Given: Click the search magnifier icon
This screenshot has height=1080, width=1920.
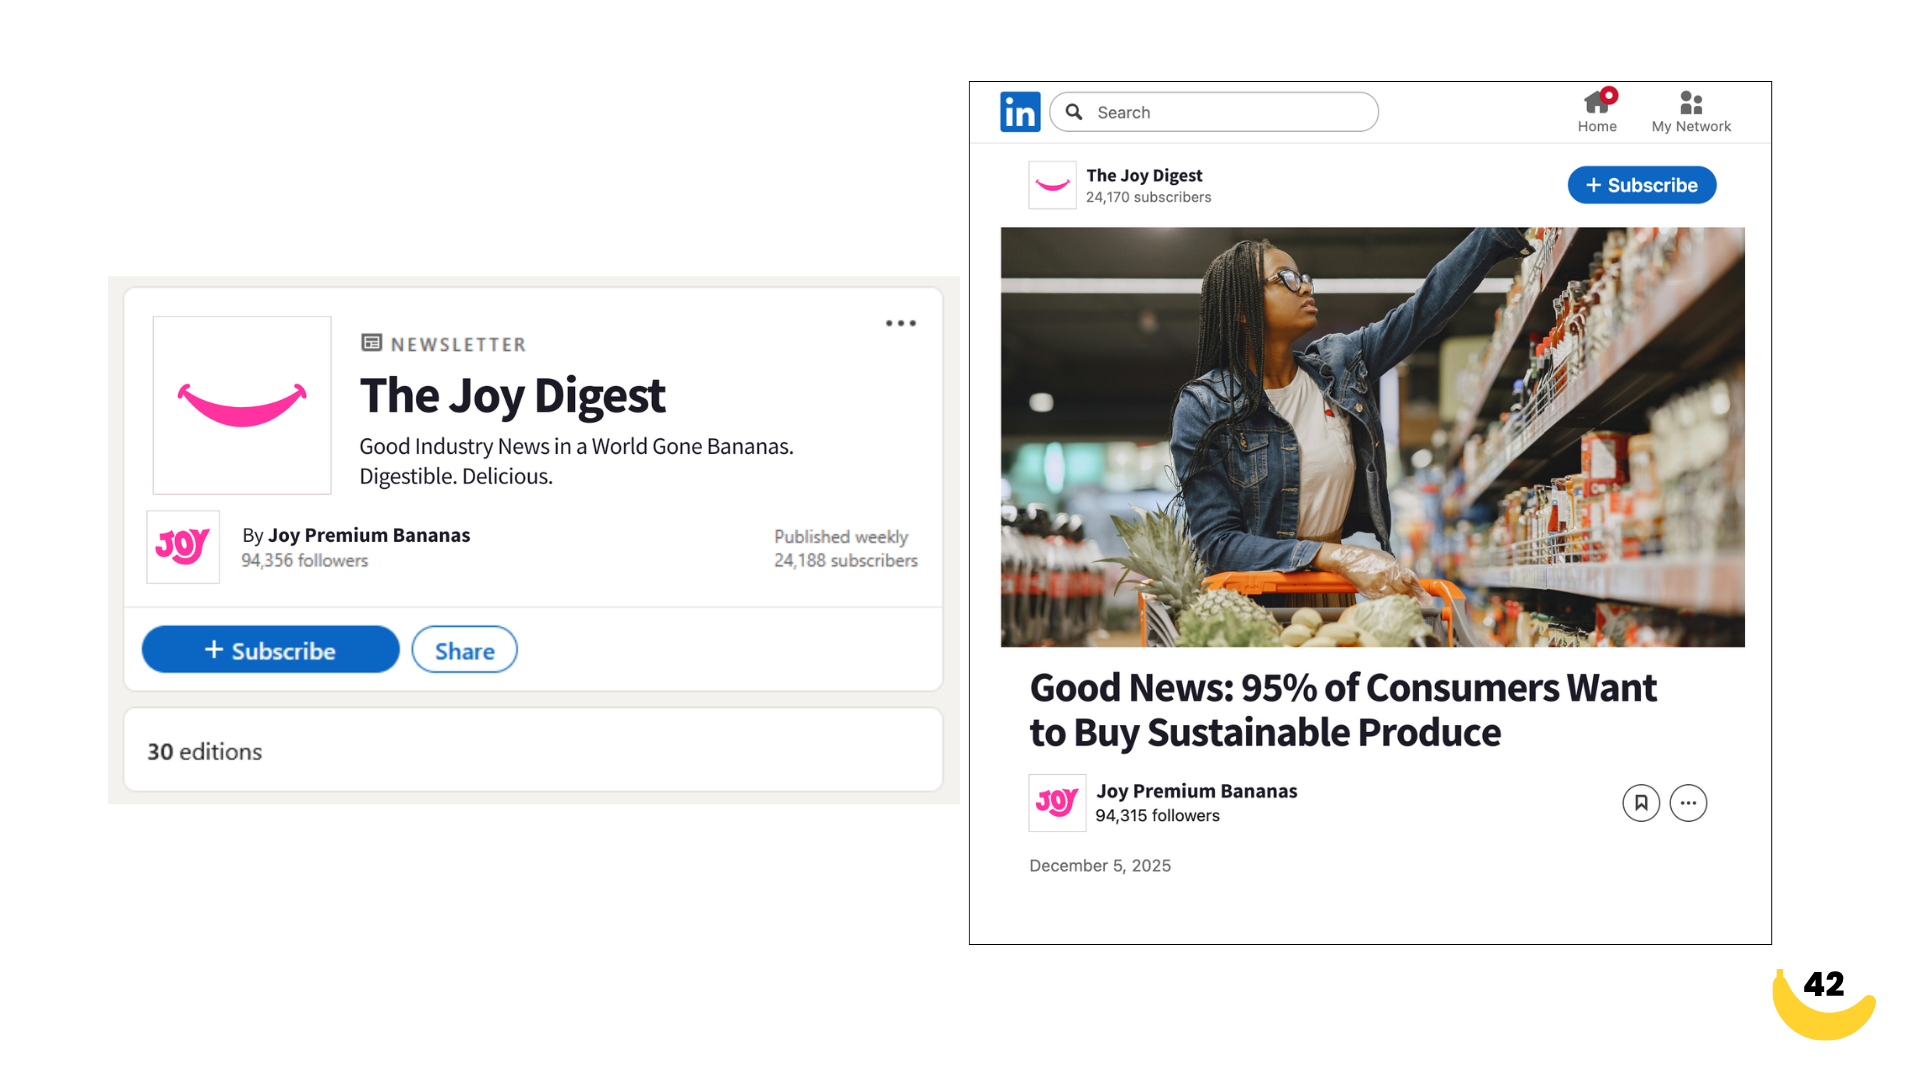Looking at the screenshot, I should tap(1074, 112).
